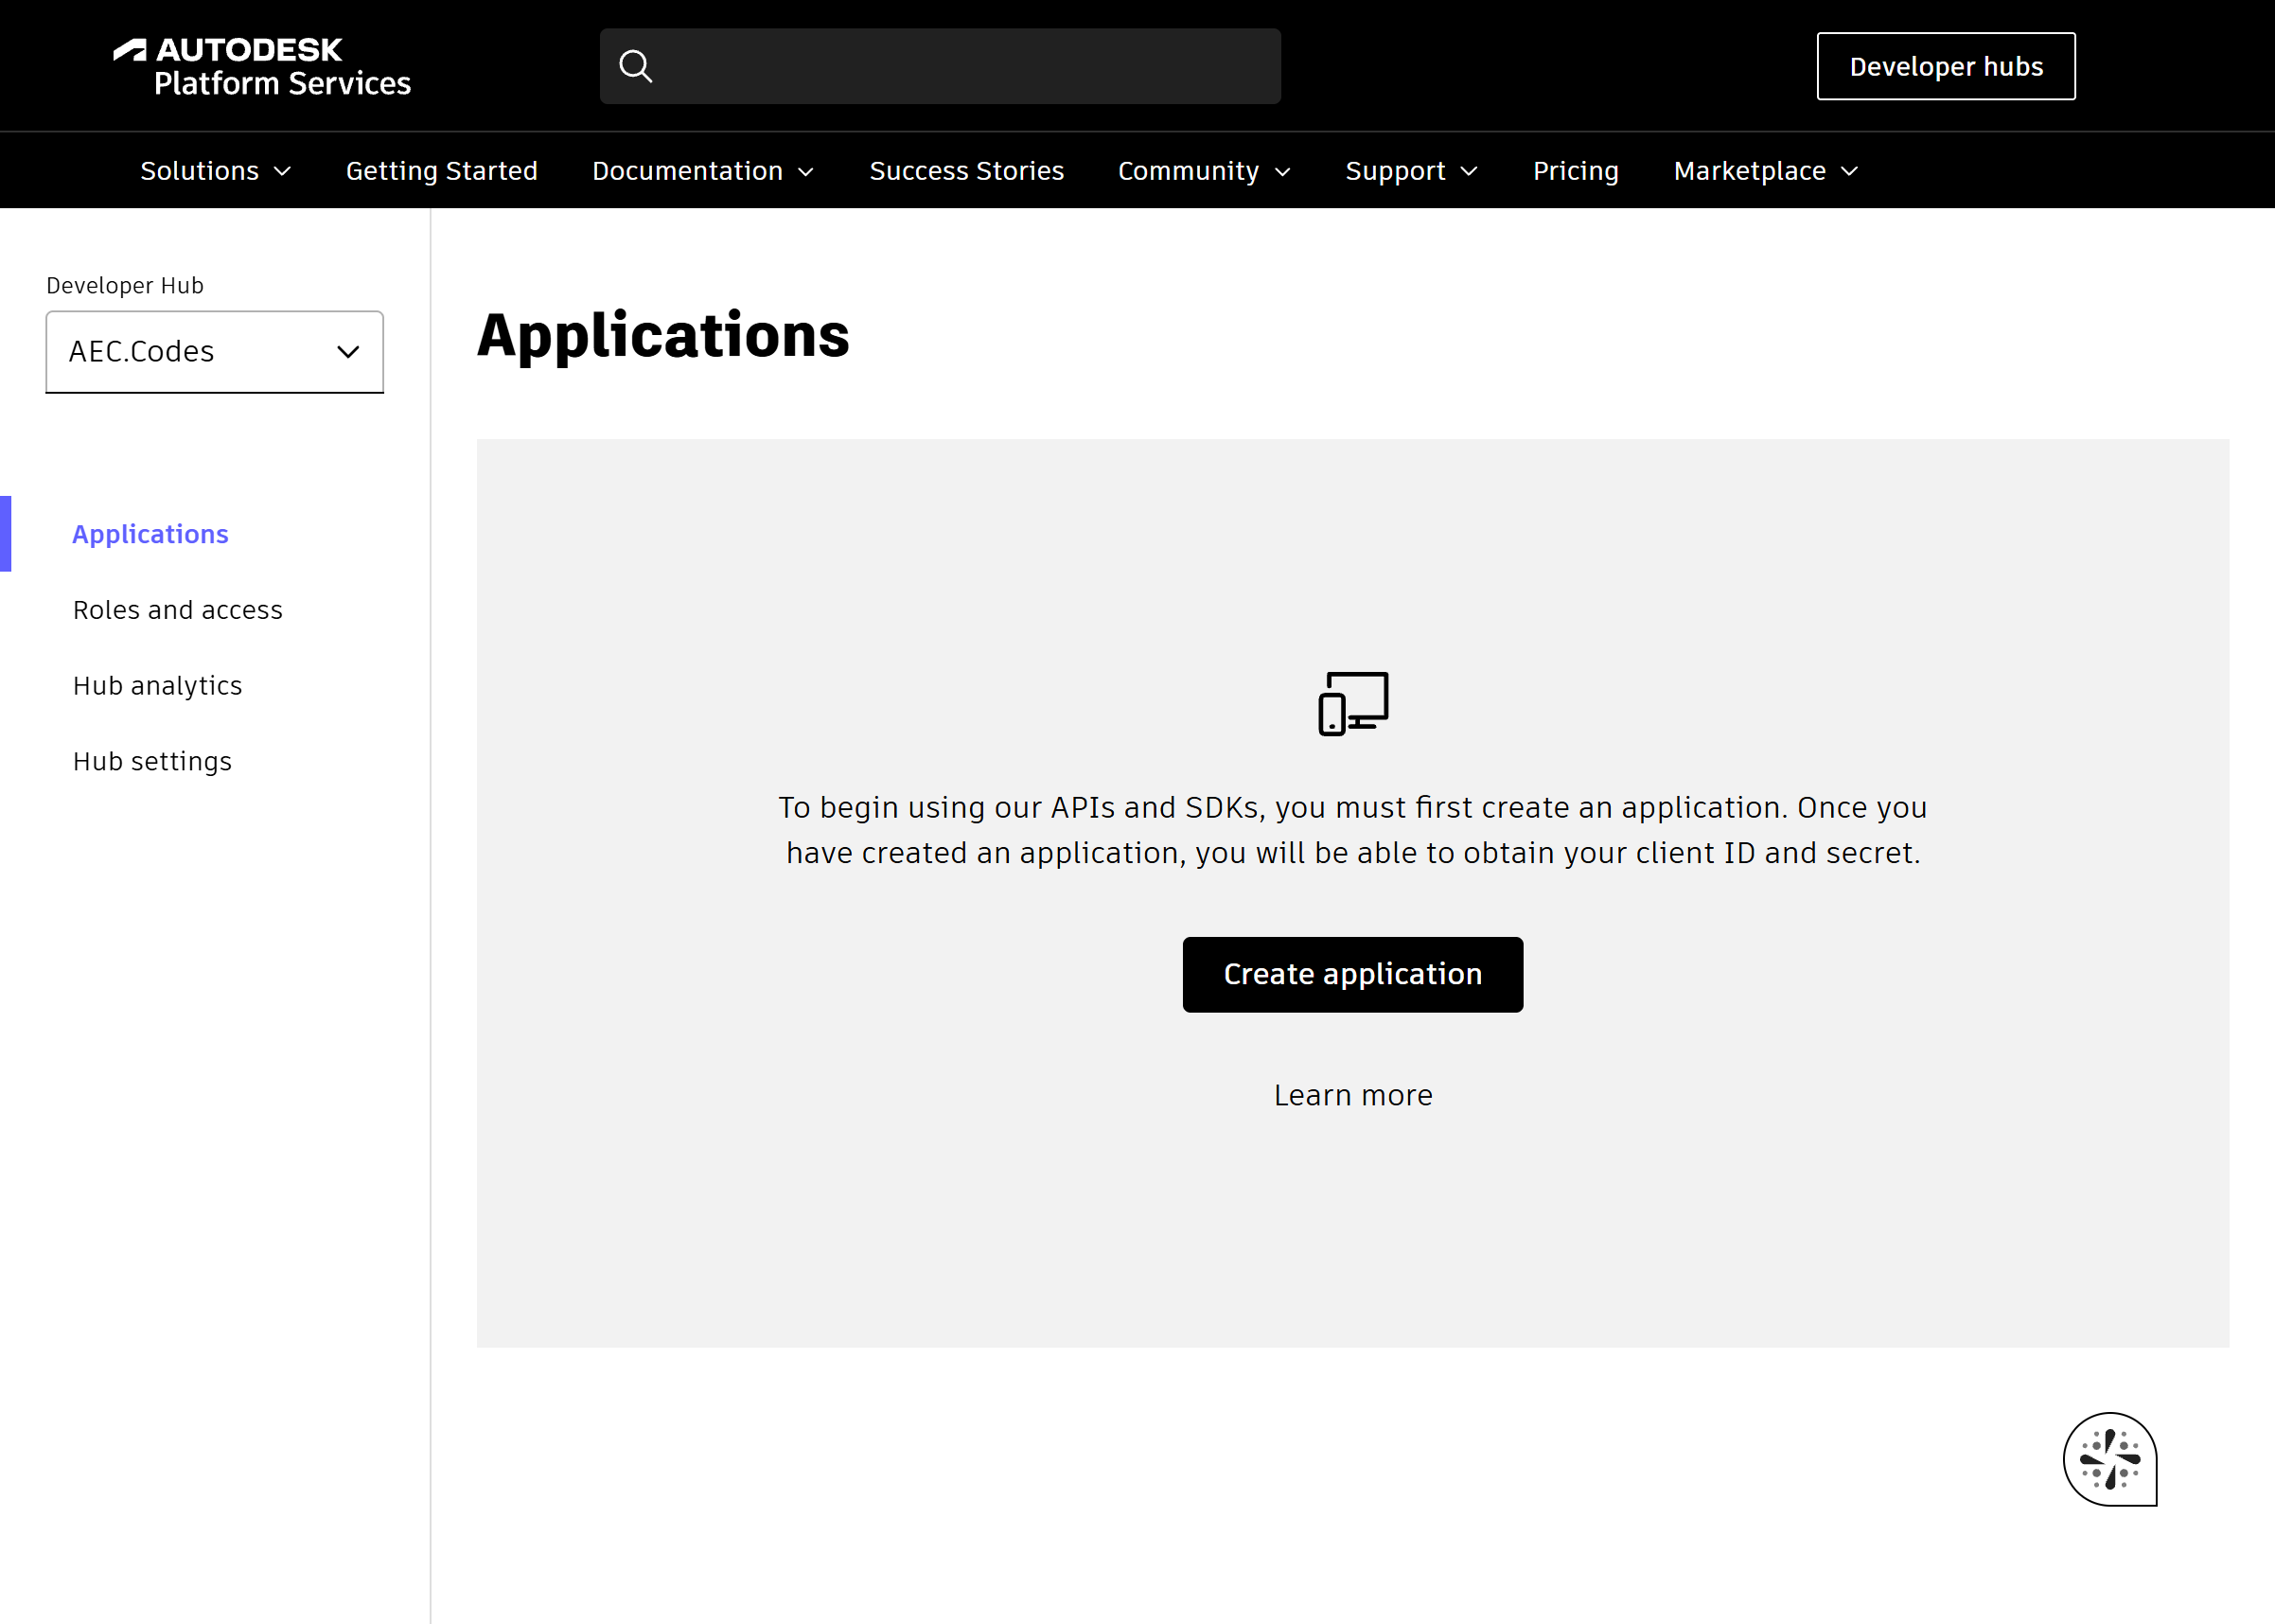The height and width of the screenshot is (1624, 2275).
Task: Expand the Marketplace menu
Action: (x=1766, y=171)
